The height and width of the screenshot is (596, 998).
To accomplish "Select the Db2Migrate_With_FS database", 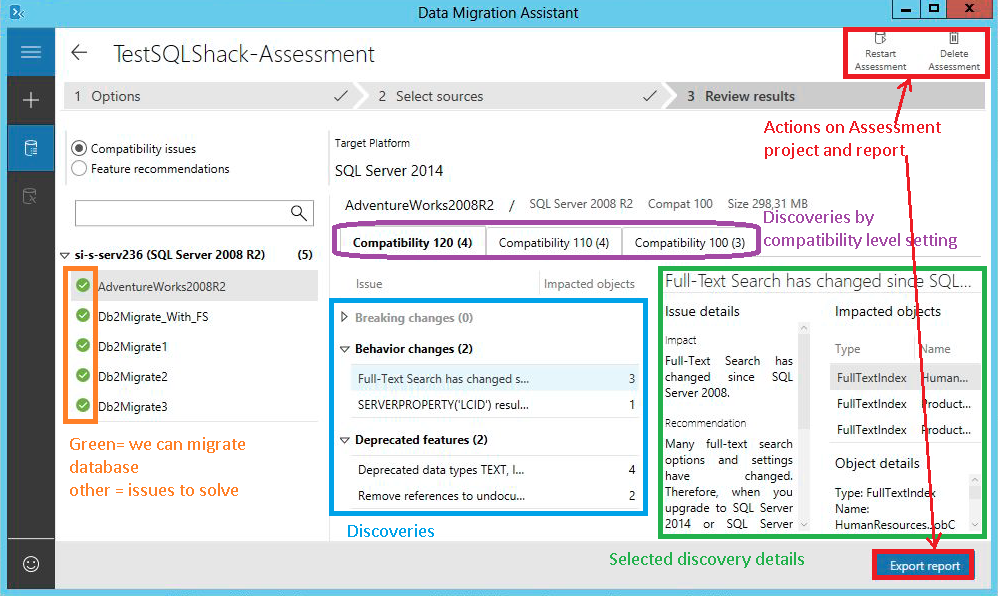I will click(153, 317).
